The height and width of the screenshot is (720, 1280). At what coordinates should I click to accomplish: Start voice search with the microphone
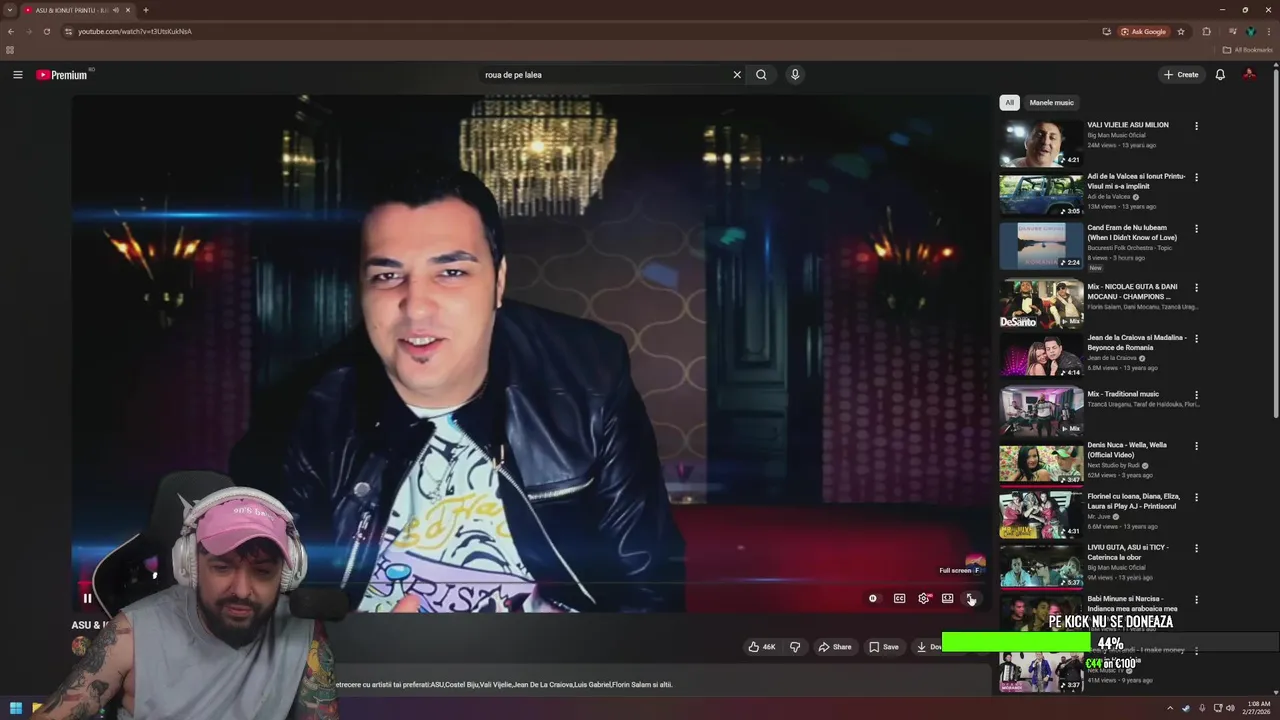795,75
